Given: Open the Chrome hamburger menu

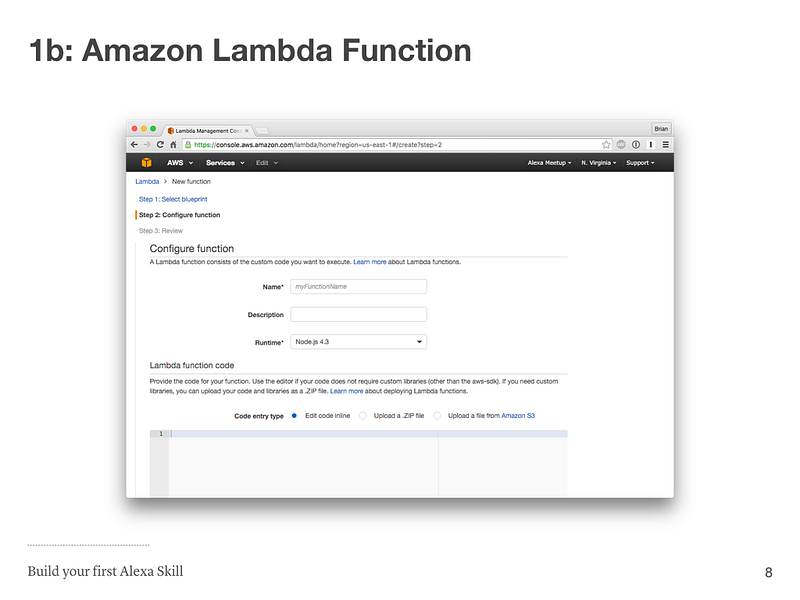Looking at the screenshot, I should (x=666, y=145).
